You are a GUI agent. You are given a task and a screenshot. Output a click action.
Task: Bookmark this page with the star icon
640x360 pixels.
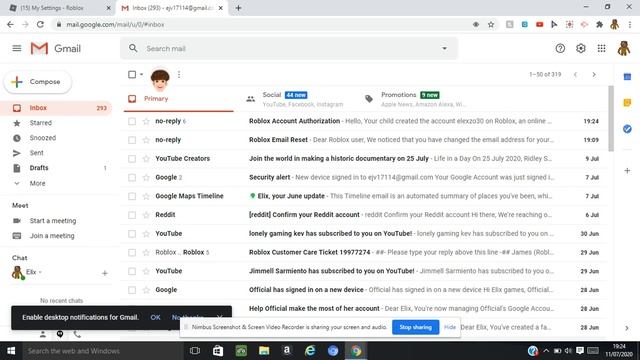coord(491,24)
